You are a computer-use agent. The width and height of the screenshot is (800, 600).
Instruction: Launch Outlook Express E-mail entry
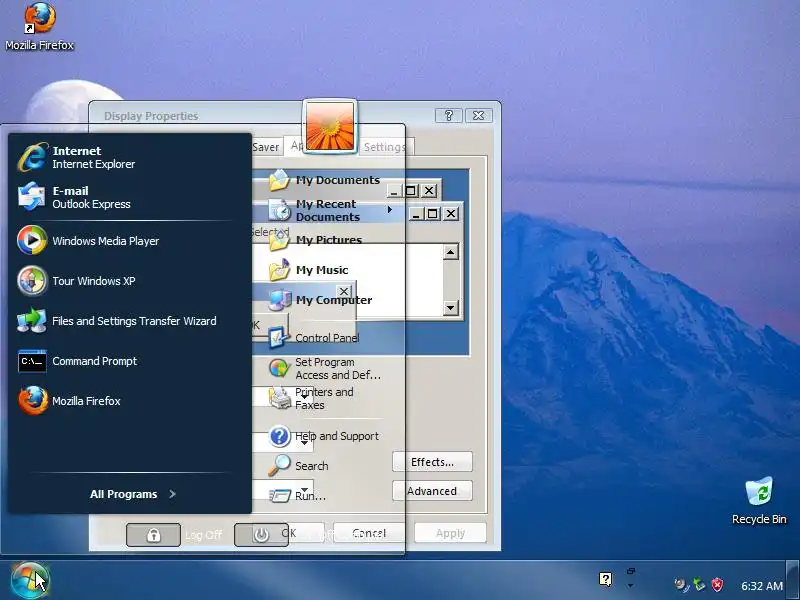pos(74,197)
